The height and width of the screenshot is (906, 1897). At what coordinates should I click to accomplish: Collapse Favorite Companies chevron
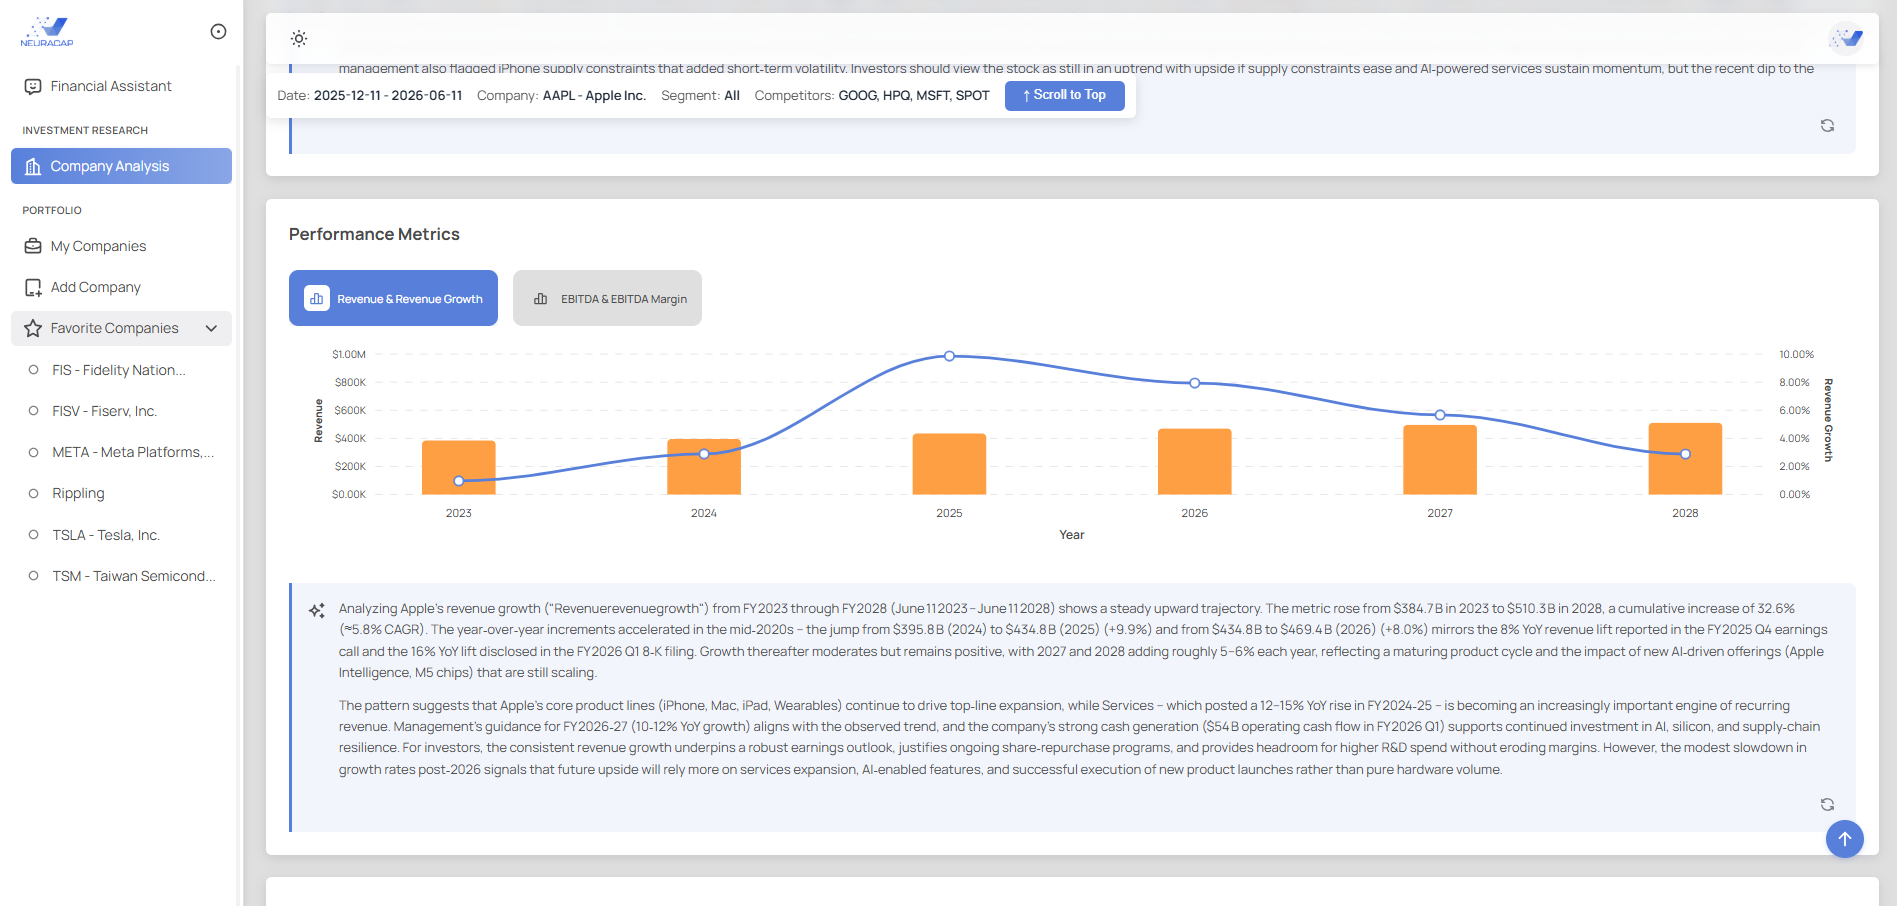[x=211, y=328]
